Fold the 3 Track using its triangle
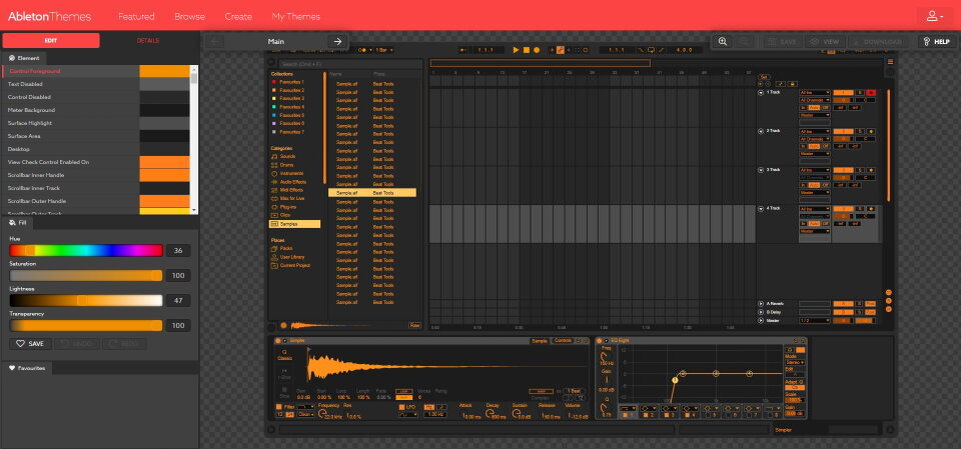Viewport: 961px width, 449px height. click(761, 170)
